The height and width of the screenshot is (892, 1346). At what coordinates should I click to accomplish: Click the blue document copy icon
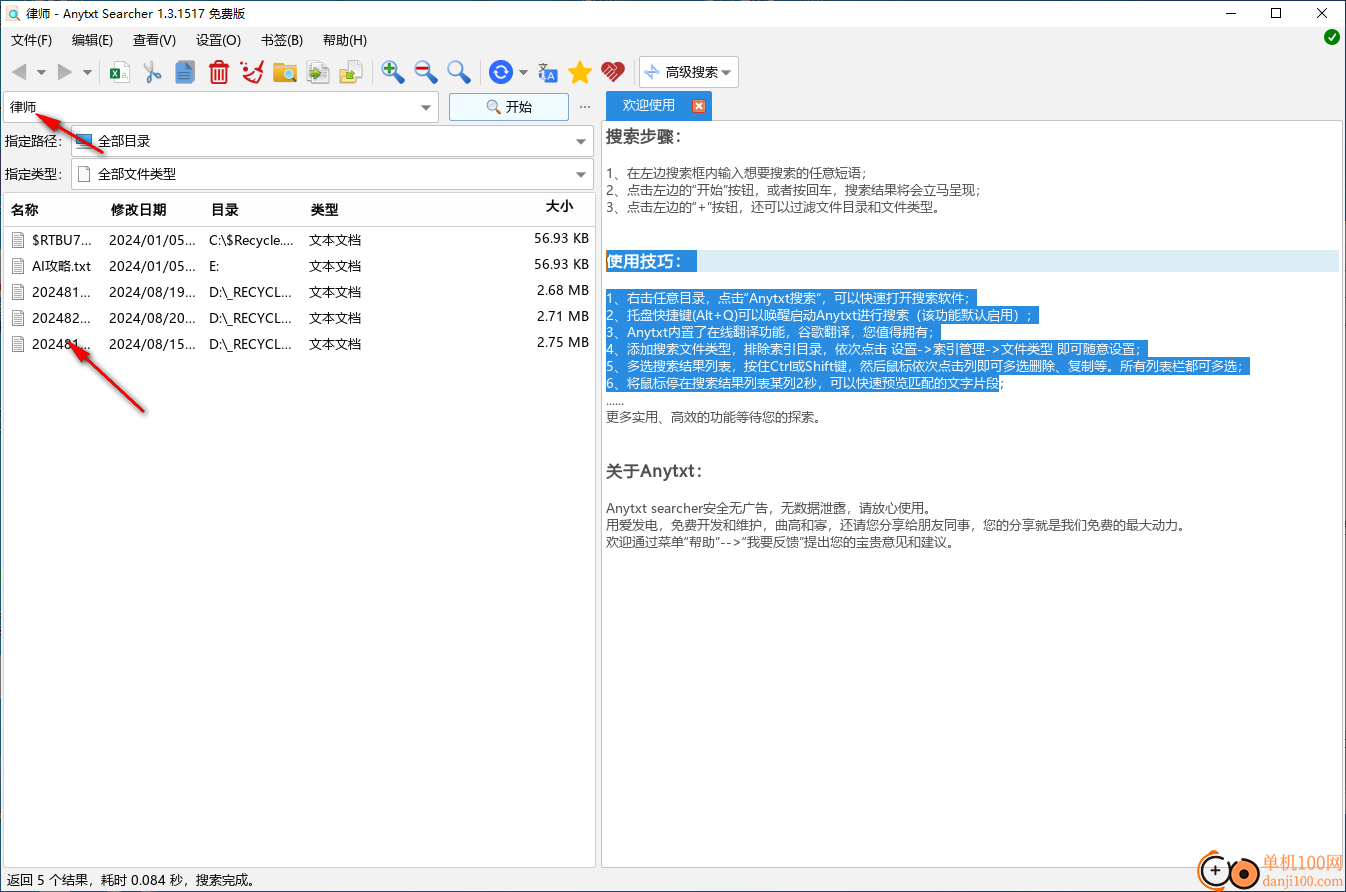coord(185,72)
